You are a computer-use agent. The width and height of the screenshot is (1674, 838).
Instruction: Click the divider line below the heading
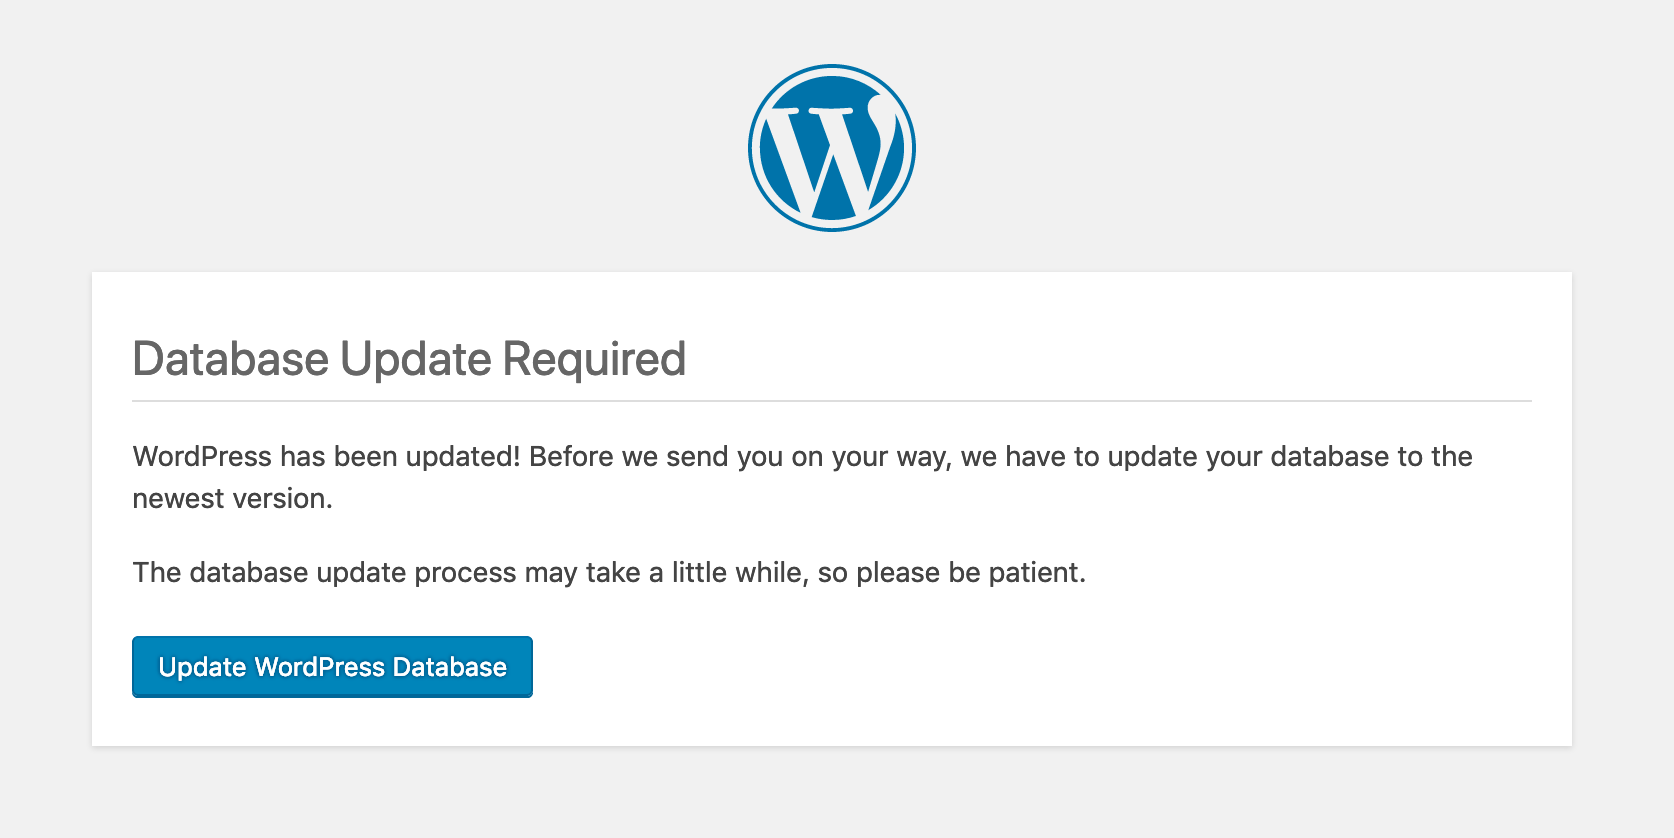(x=832, y=401)
